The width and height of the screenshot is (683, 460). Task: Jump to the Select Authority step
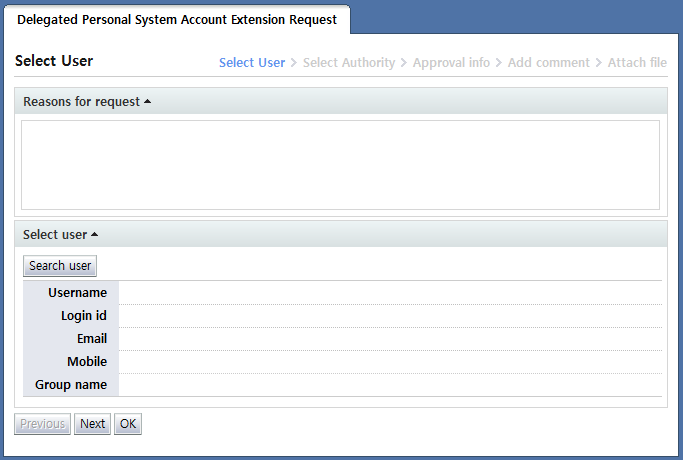(349, 62)
